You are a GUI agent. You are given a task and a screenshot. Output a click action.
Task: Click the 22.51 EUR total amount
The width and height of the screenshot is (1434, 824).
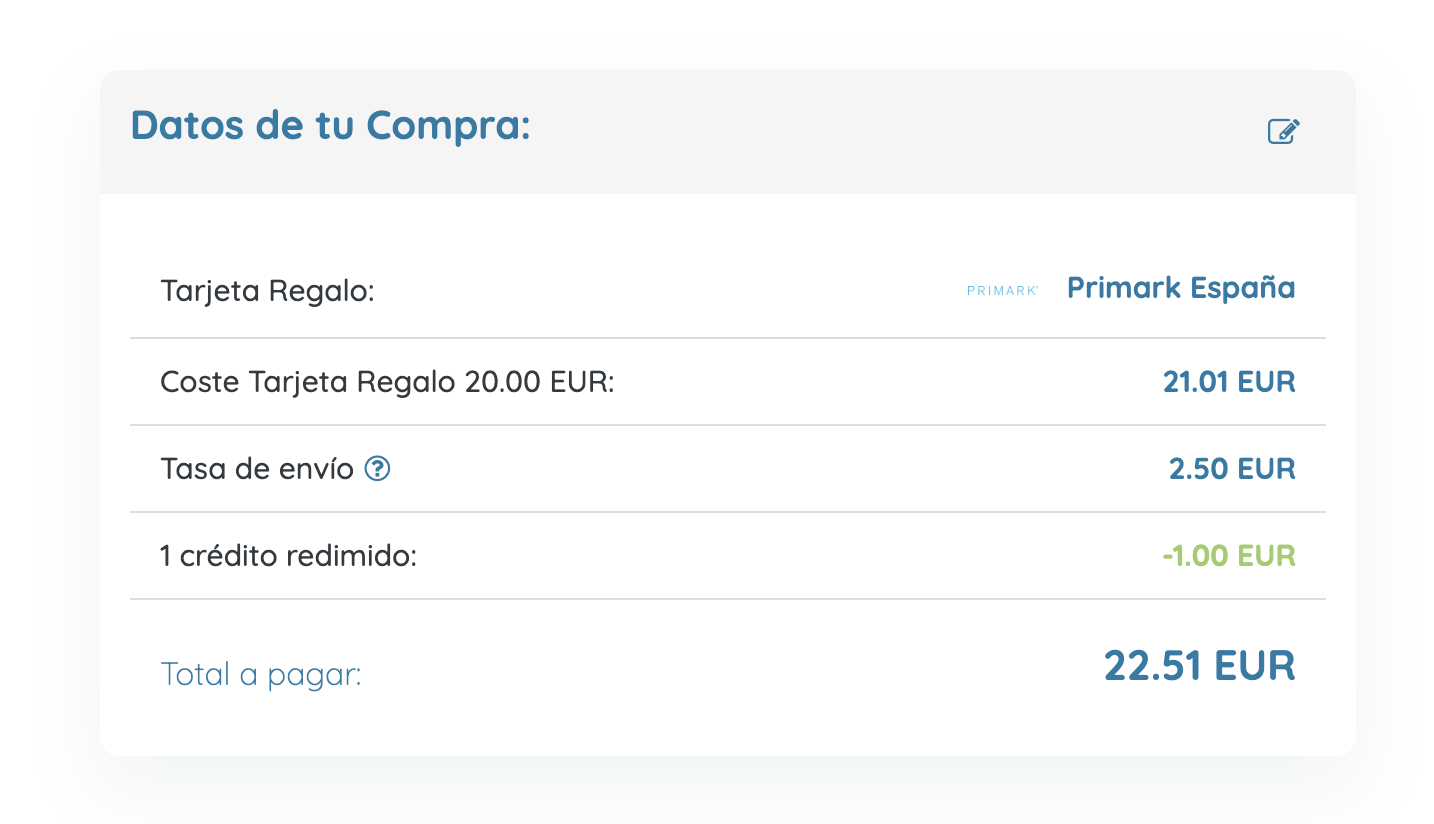pos(1200,665)
